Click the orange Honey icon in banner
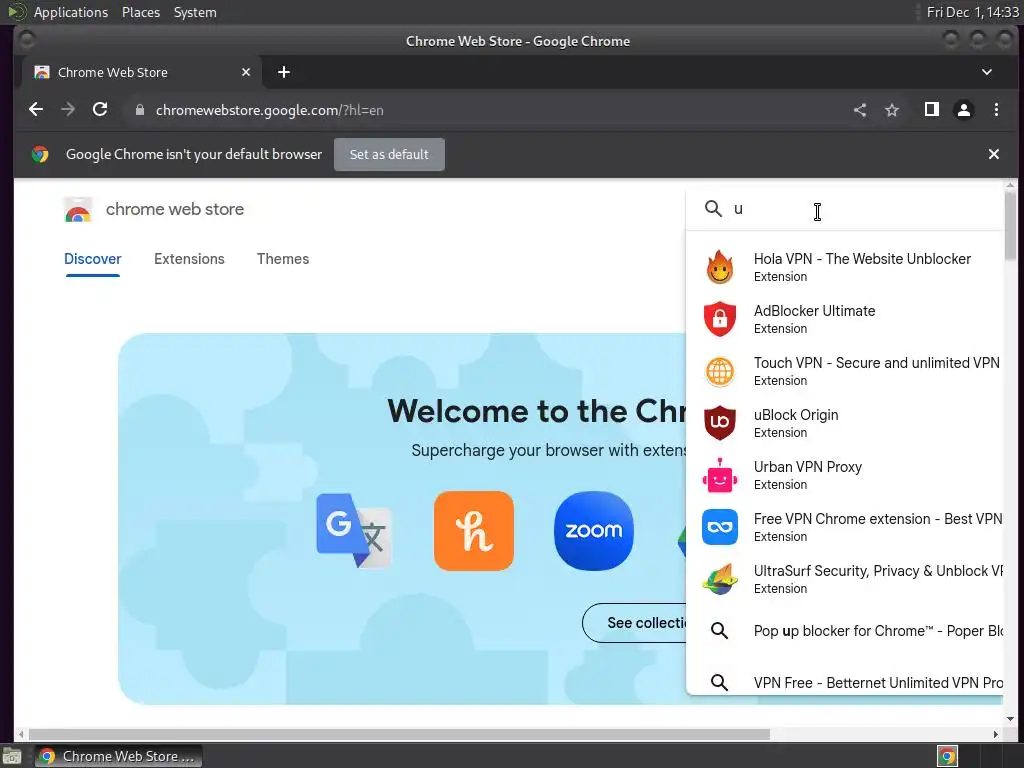Viewport: 1024px width, 768px height. pyautogui.click(x=473, y=530)
